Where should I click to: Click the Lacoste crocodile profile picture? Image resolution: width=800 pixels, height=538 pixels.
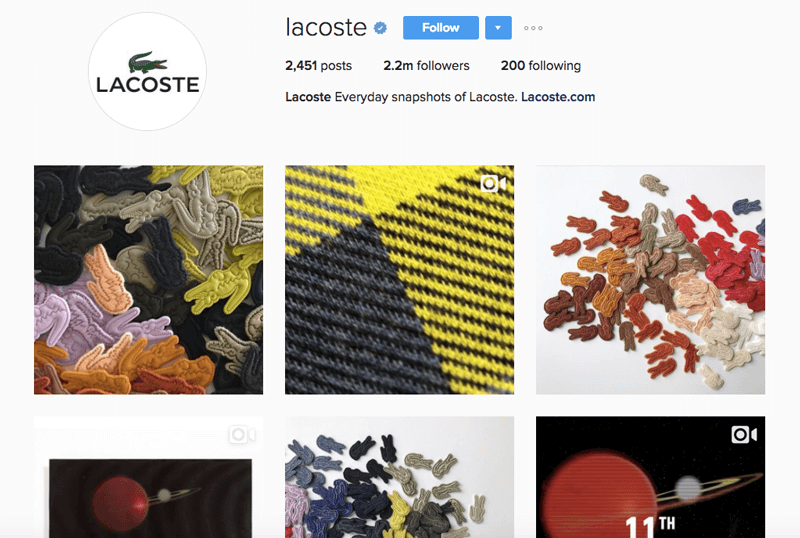[147, 71]
